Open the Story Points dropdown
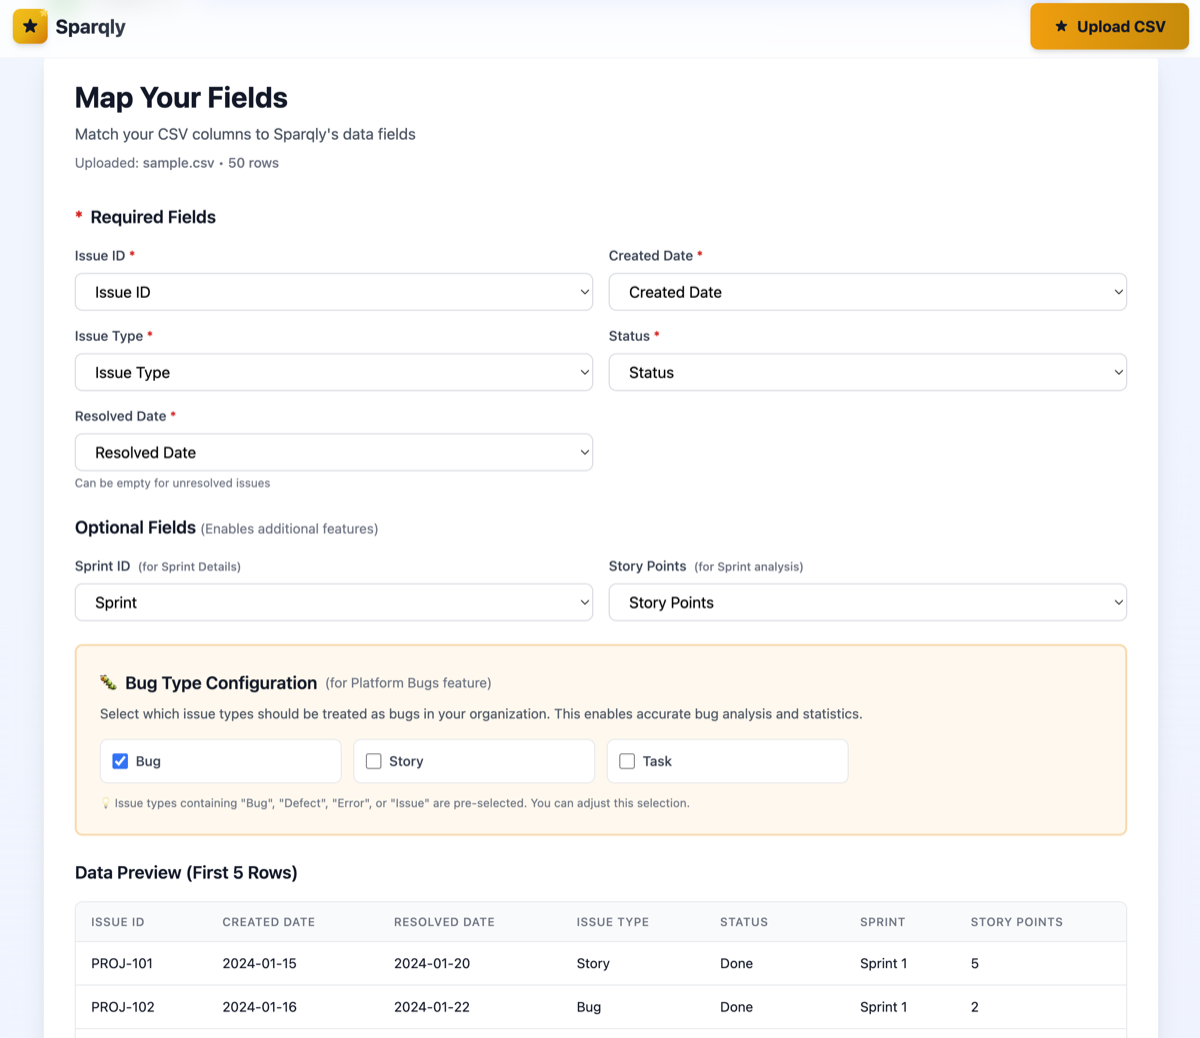 pyautogui.click(x=867, y=602)
